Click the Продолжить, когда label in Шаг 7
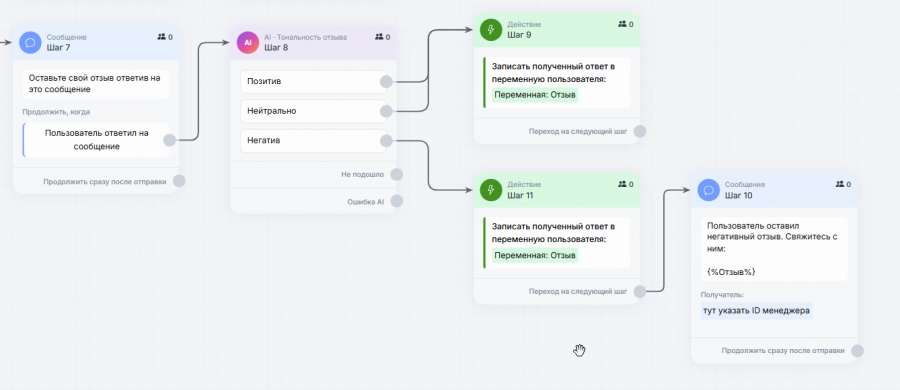Screen dimensions: 900x390 56,112
